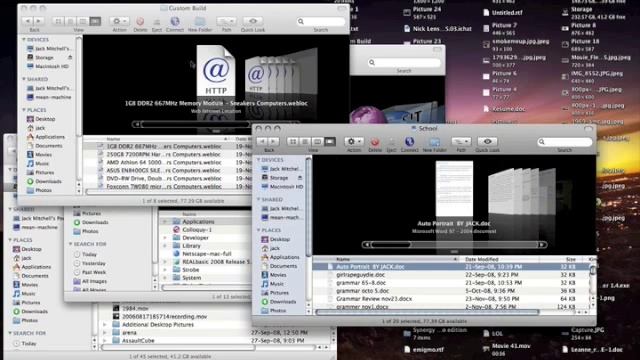This screenshot has height=360, width=640.
Task: Switch Custom Build window to icon view
Action: pyautogui.click(x=58, y=21)
